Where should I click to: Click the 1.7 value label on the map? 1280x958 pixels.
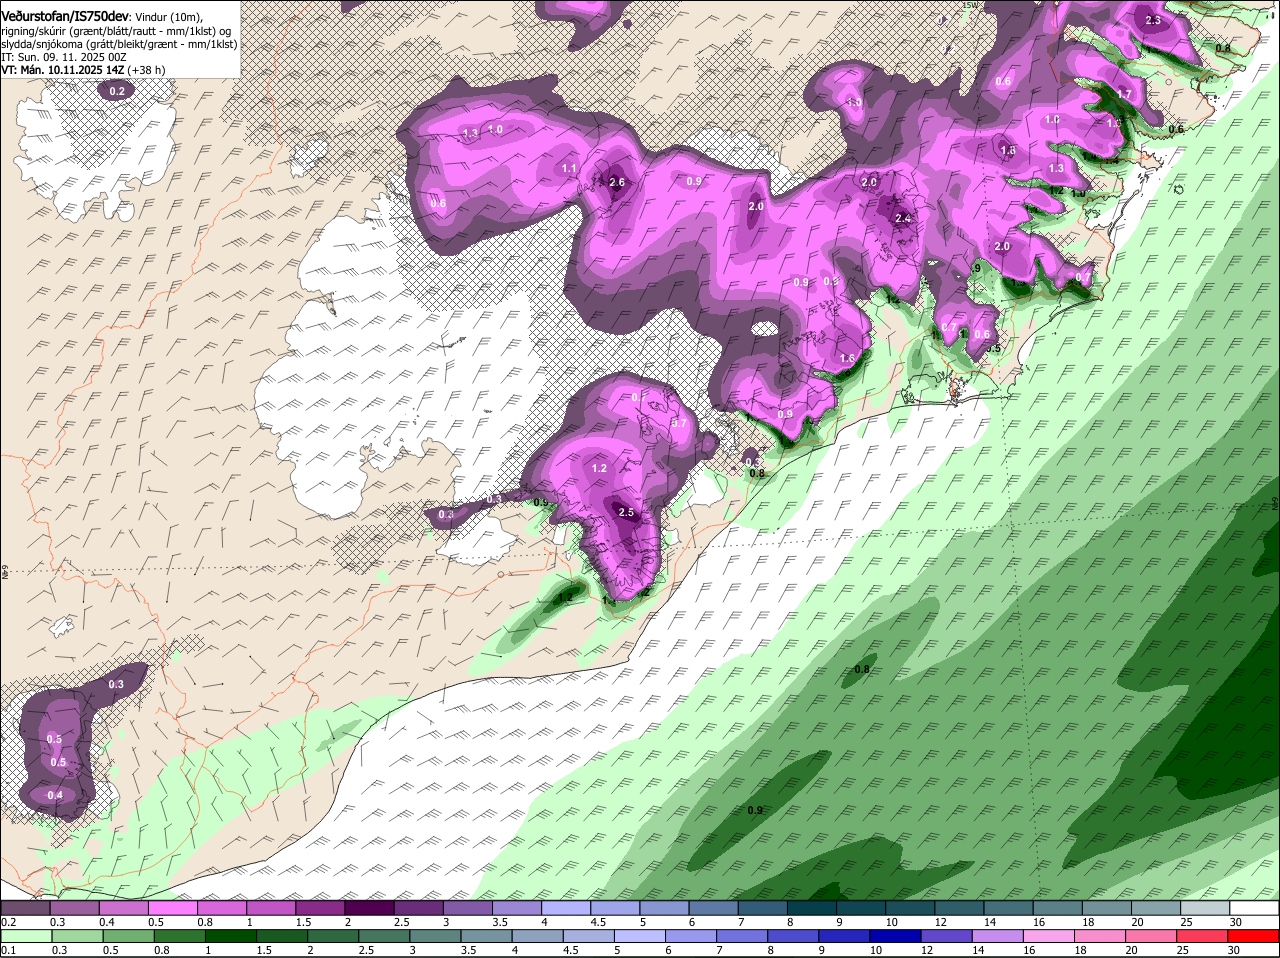point(1124,94)
